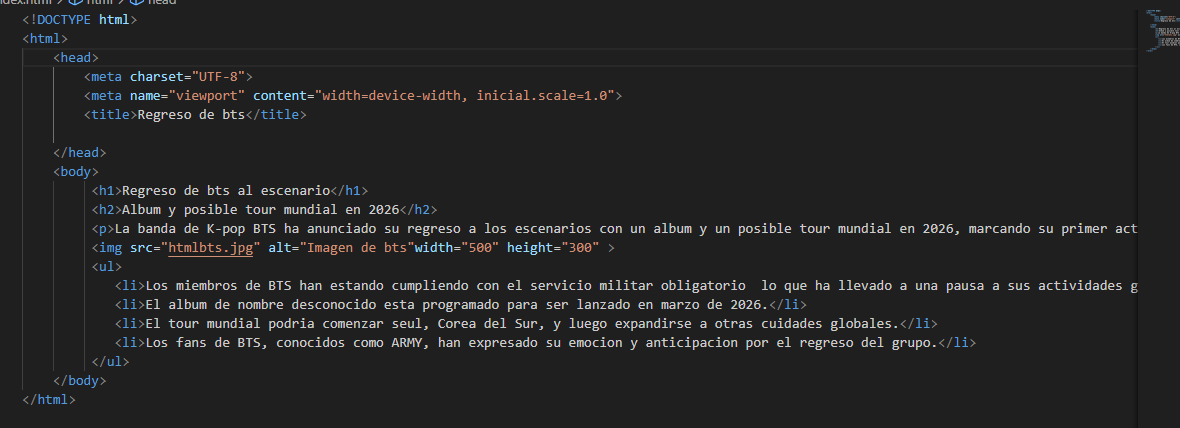
Task: Click the closing </body> tag
Action: (x=80, y=381)
